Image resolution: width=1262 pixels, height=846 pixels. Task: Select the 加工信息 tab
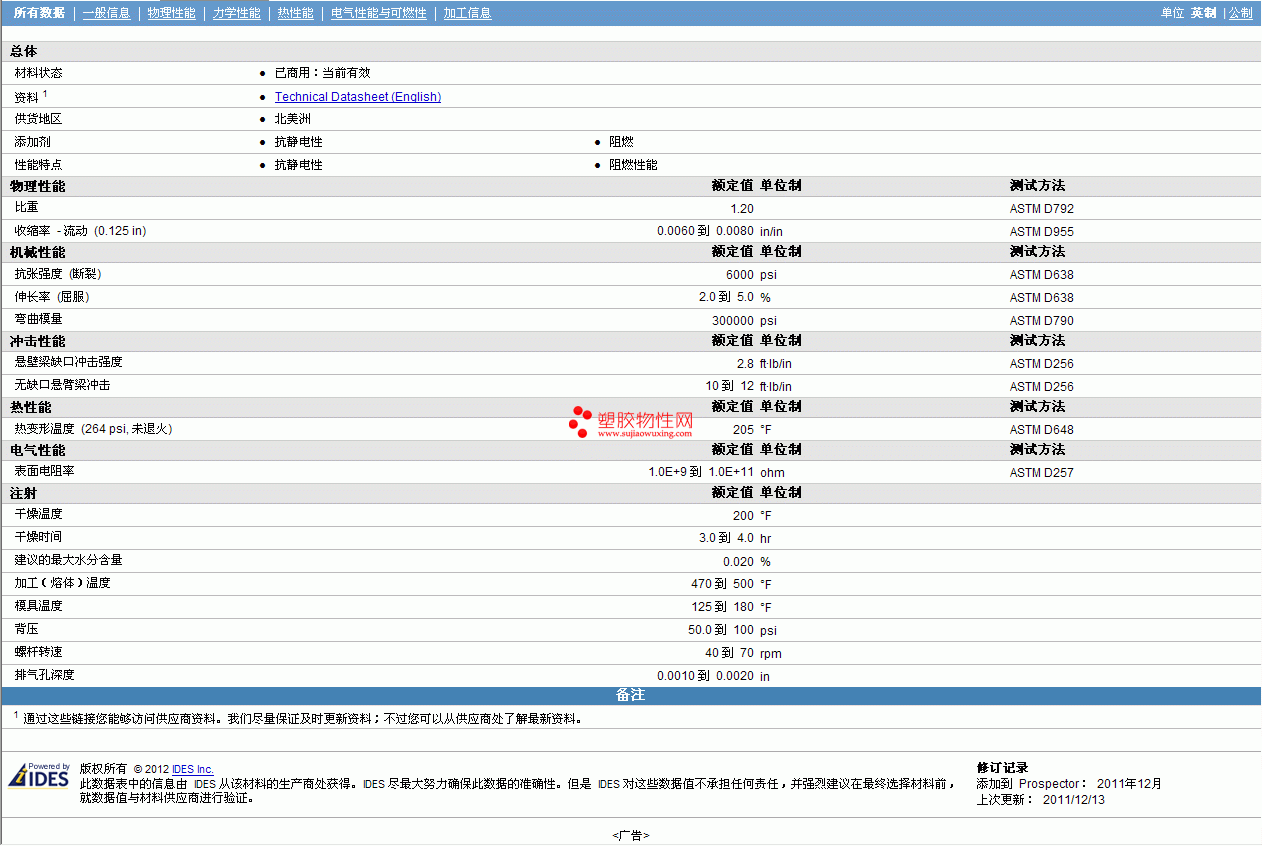(467, 13)
